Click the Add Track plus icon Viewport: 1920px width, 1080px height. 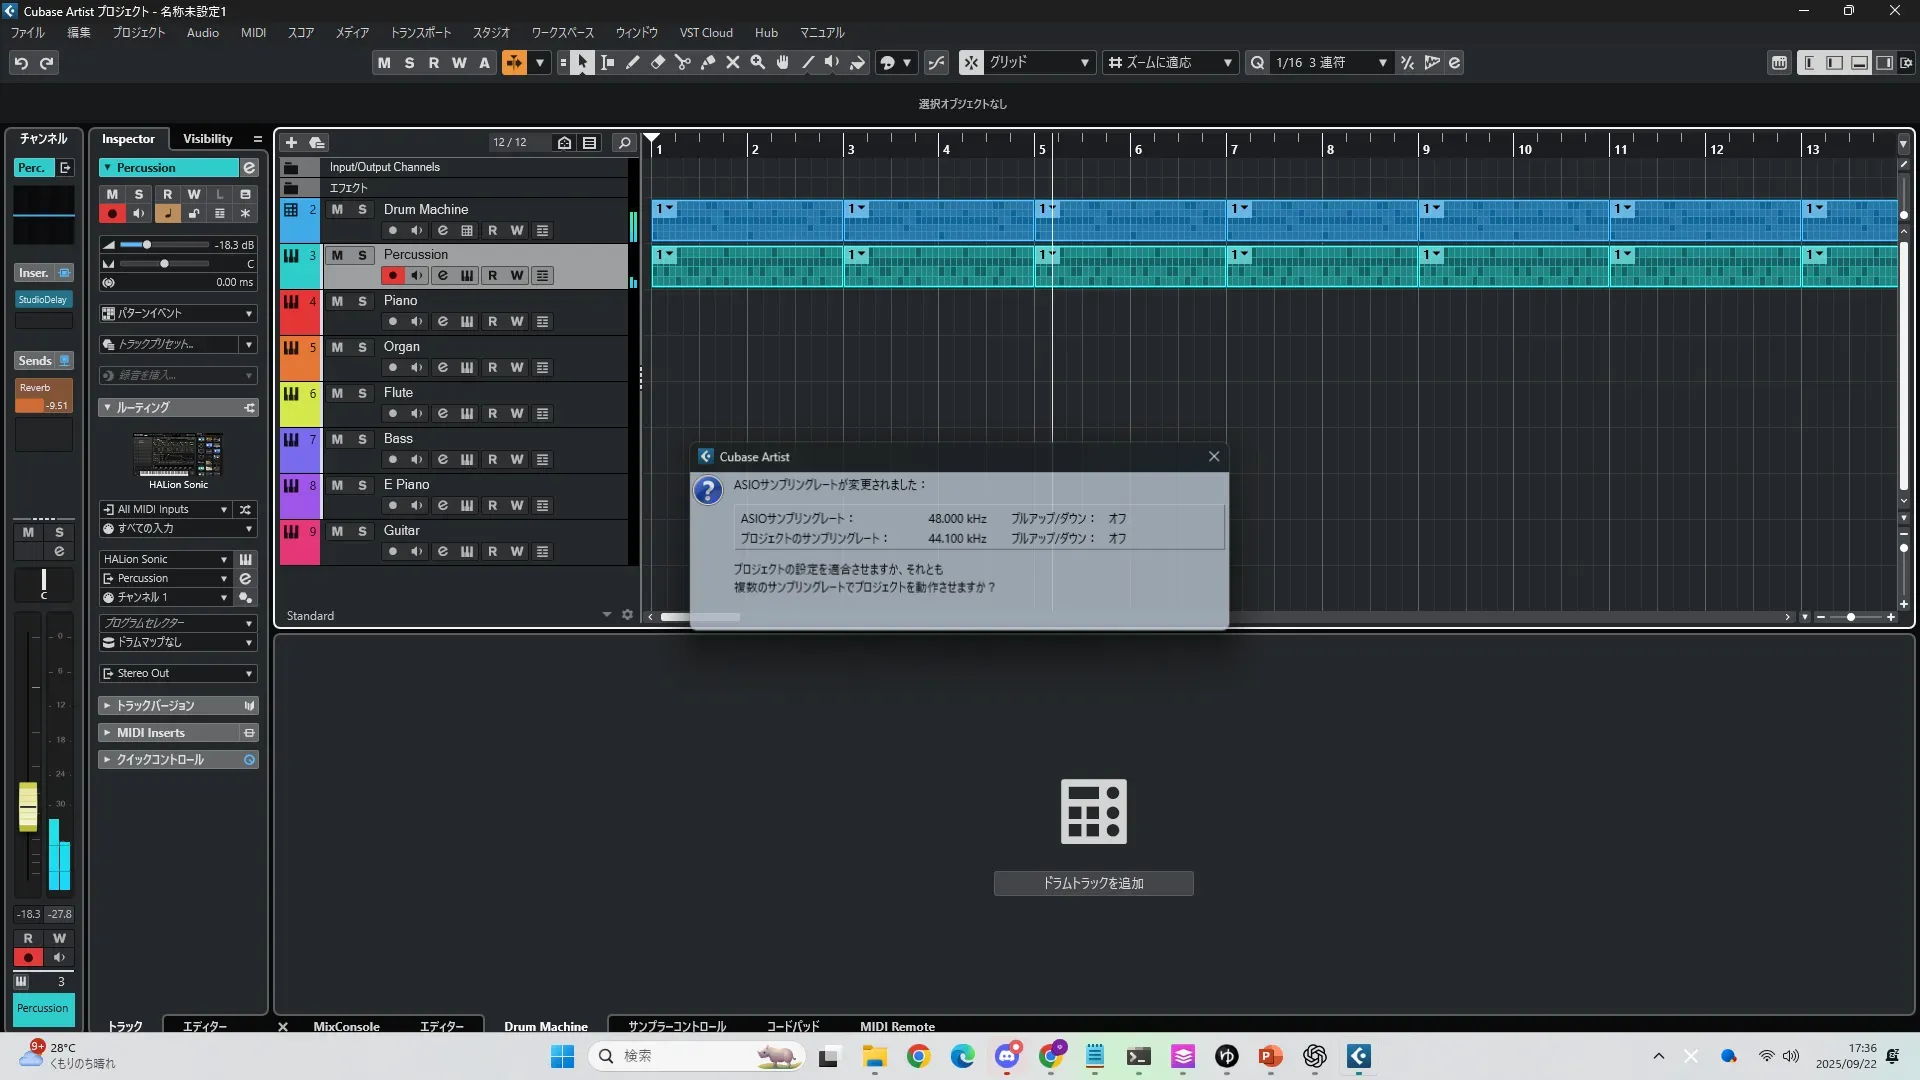pyautogui.click(x=291, y=143)
